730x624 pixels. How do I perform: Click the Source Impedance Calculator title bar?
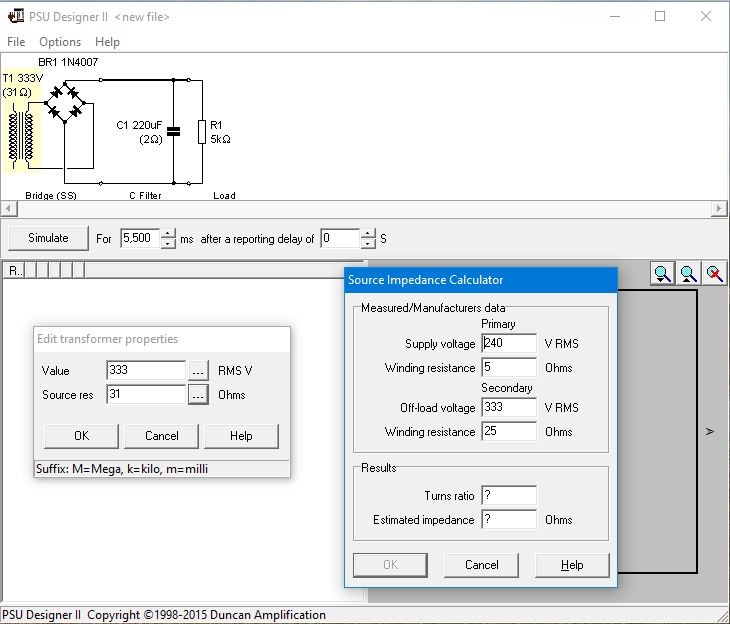pyautogui.click(x=481, y=280)
